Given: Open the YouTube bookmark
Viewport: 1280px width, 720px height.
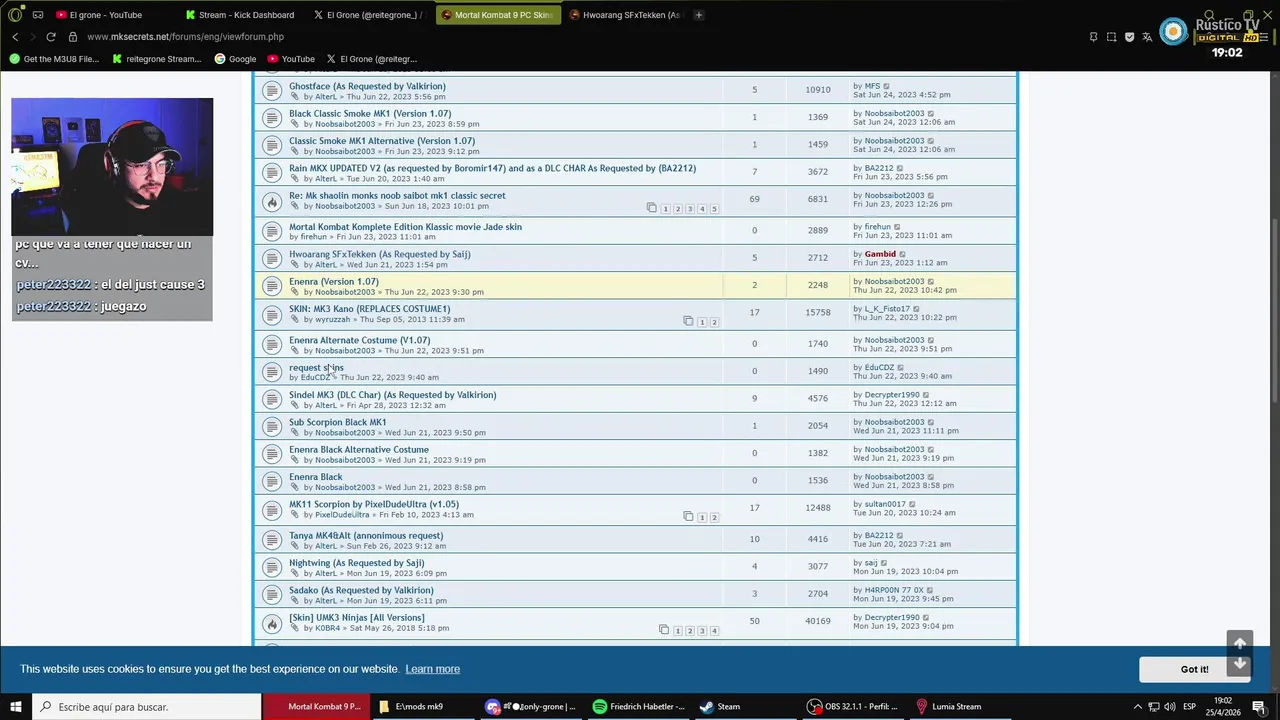Looking at the screenshot, I should pos(290,59).
